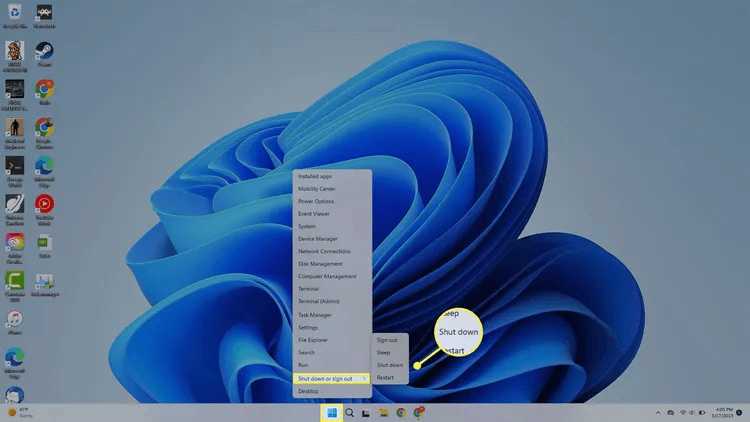Open the Steam desktop shortcut
Screen dimensions: 750x422
point(44,51)
